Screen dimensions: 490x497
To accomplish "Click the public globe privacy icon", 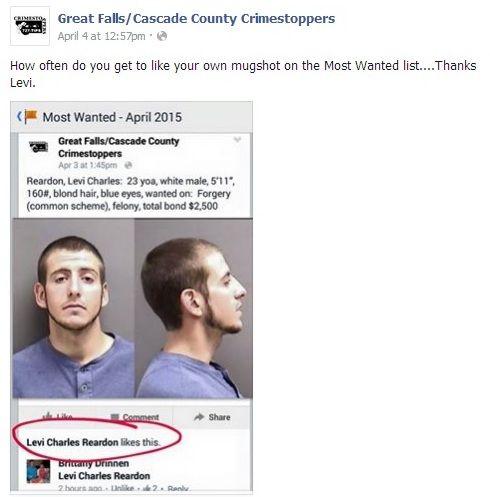I will (162, 36).
